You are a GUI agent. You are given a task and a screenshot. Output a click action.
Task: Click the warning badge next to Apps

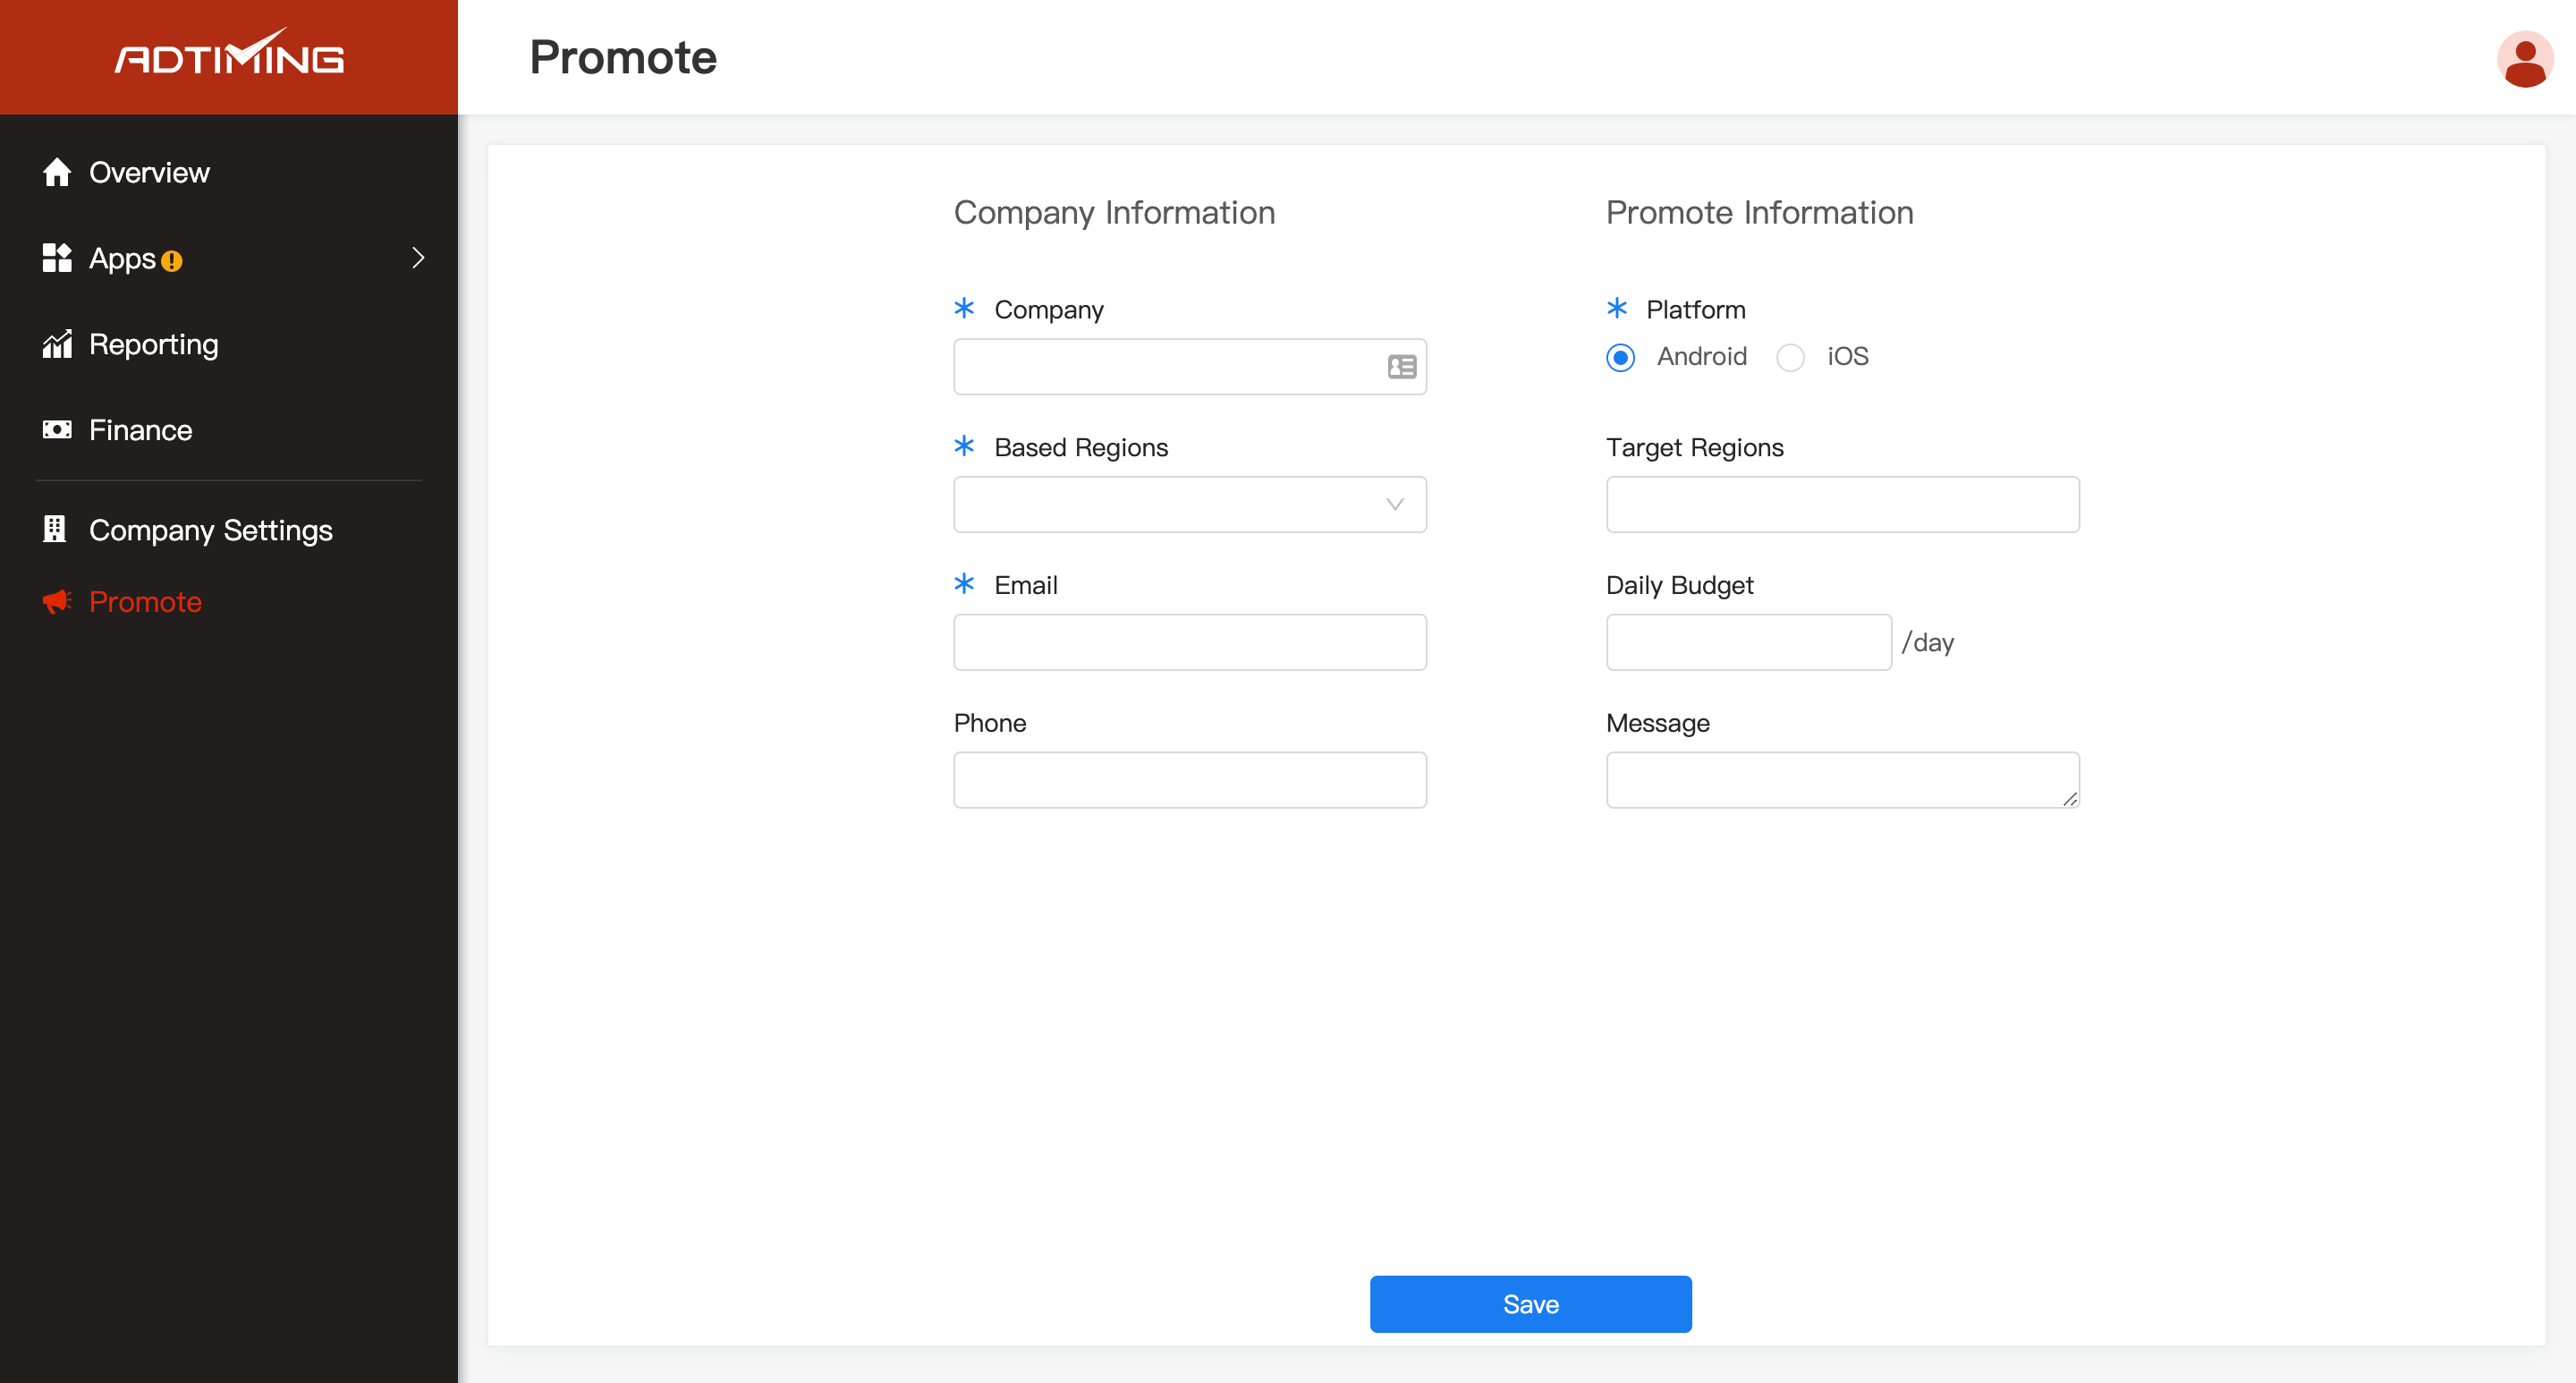tap(172, 260)
